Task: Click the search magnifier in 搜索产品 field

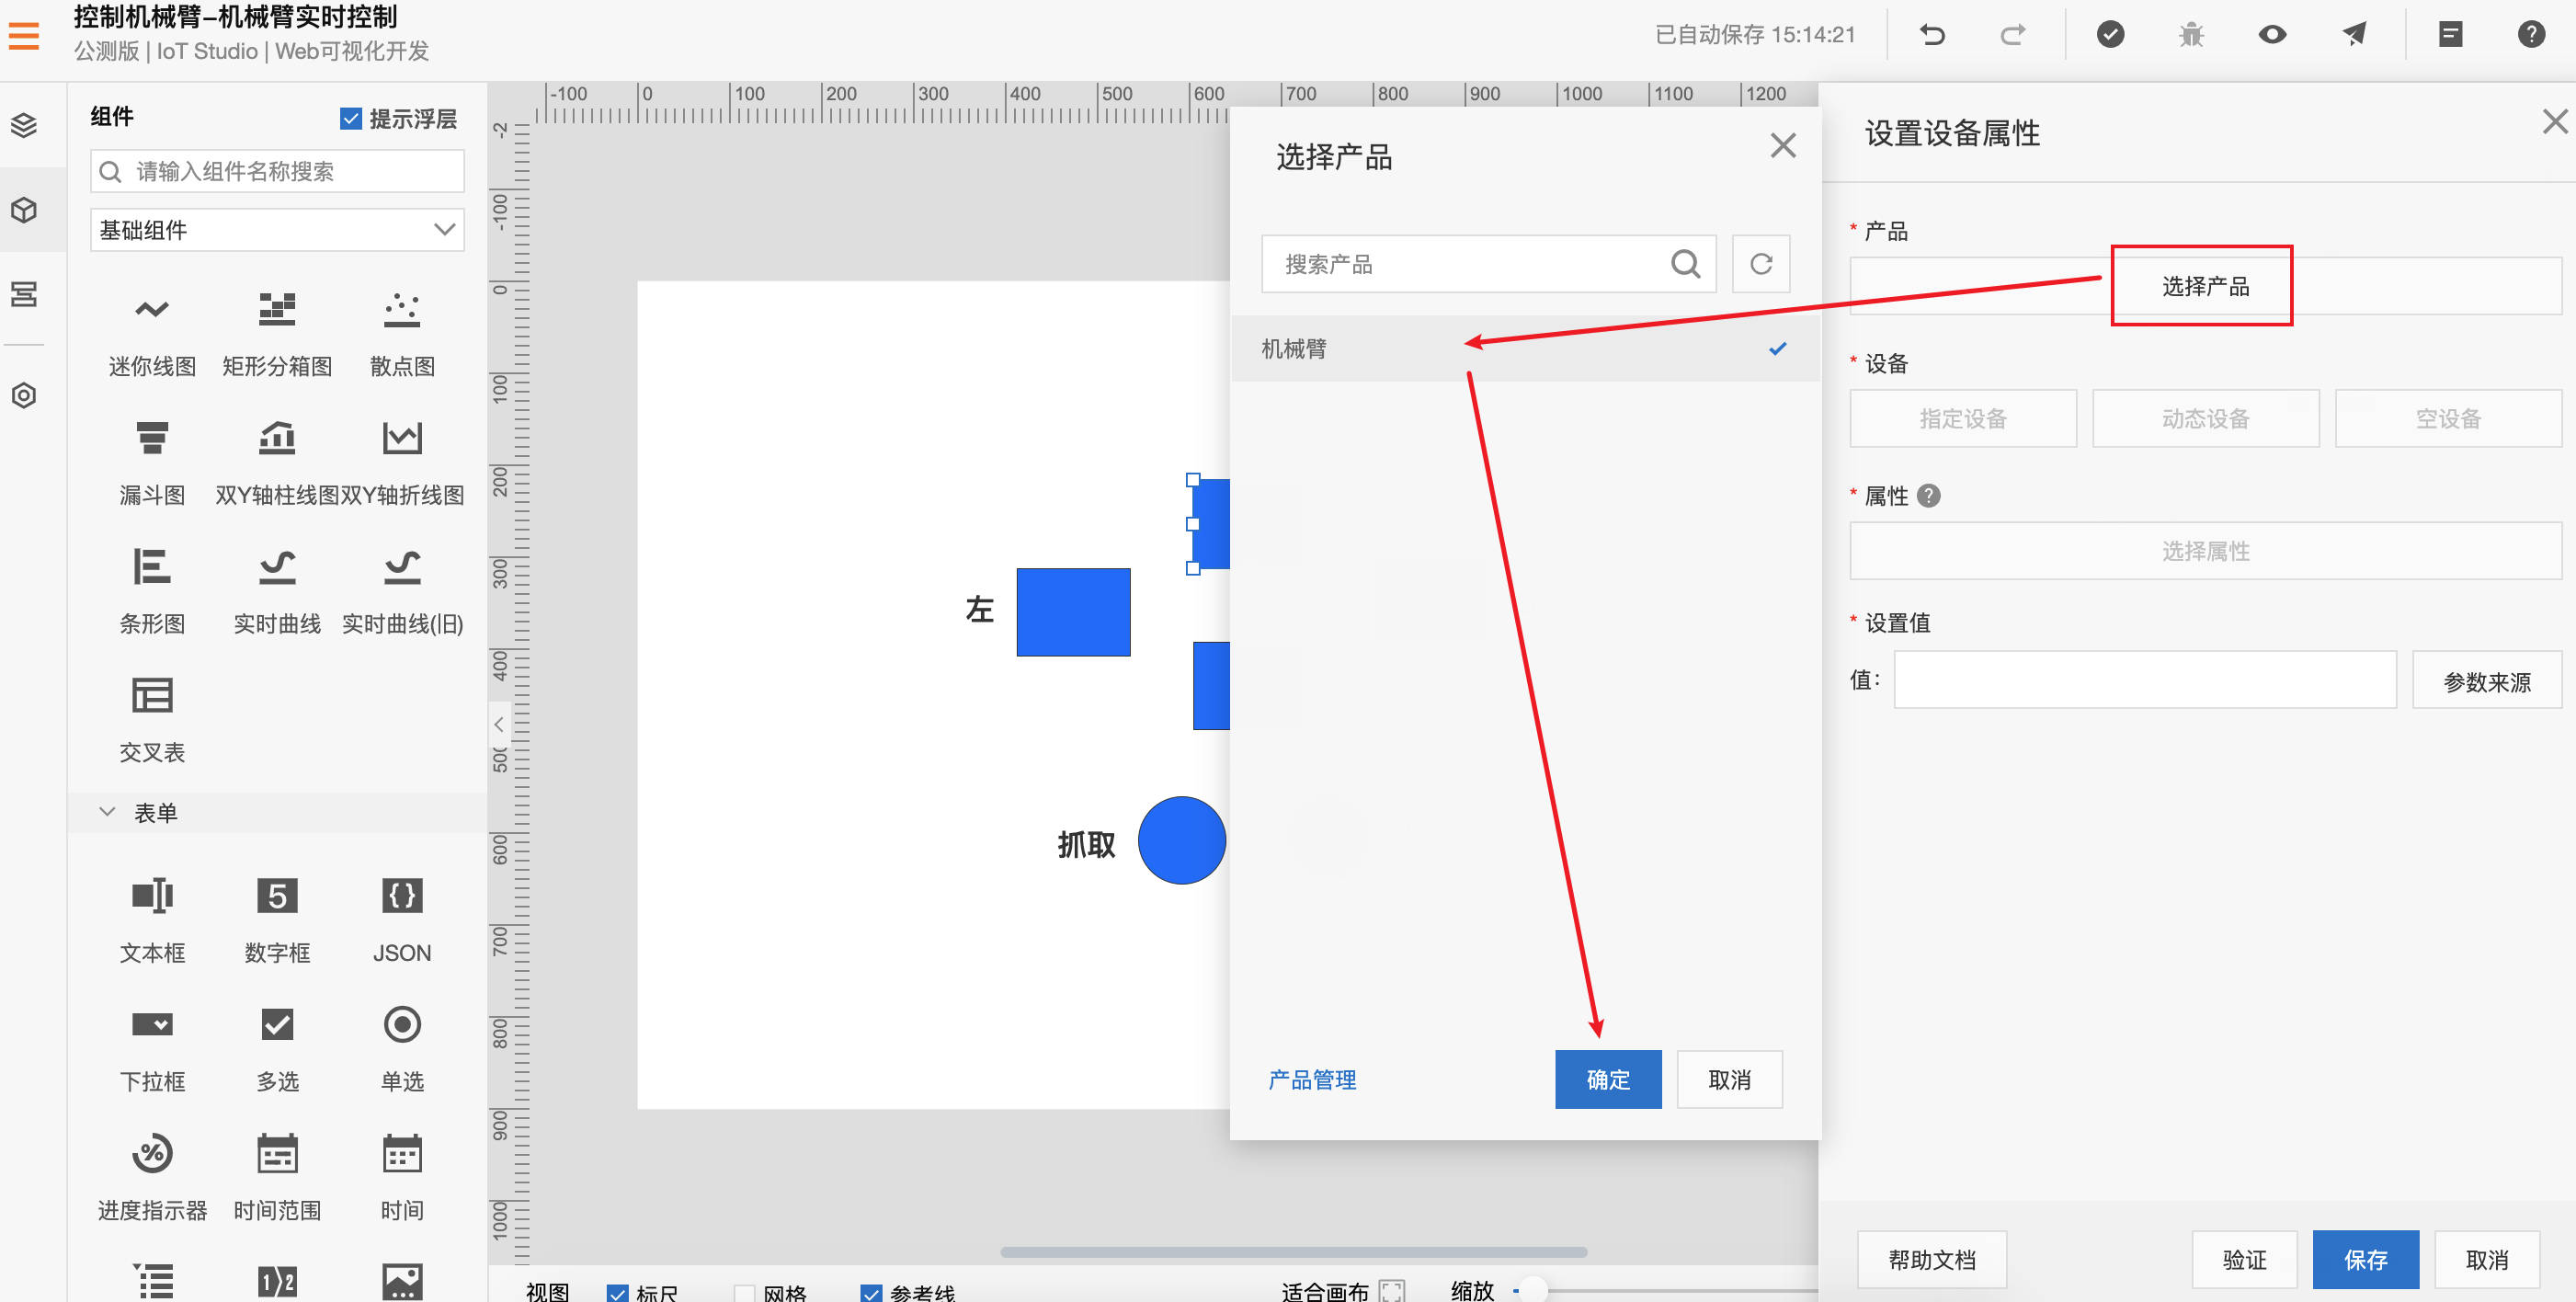Action: coord(1685,264)
